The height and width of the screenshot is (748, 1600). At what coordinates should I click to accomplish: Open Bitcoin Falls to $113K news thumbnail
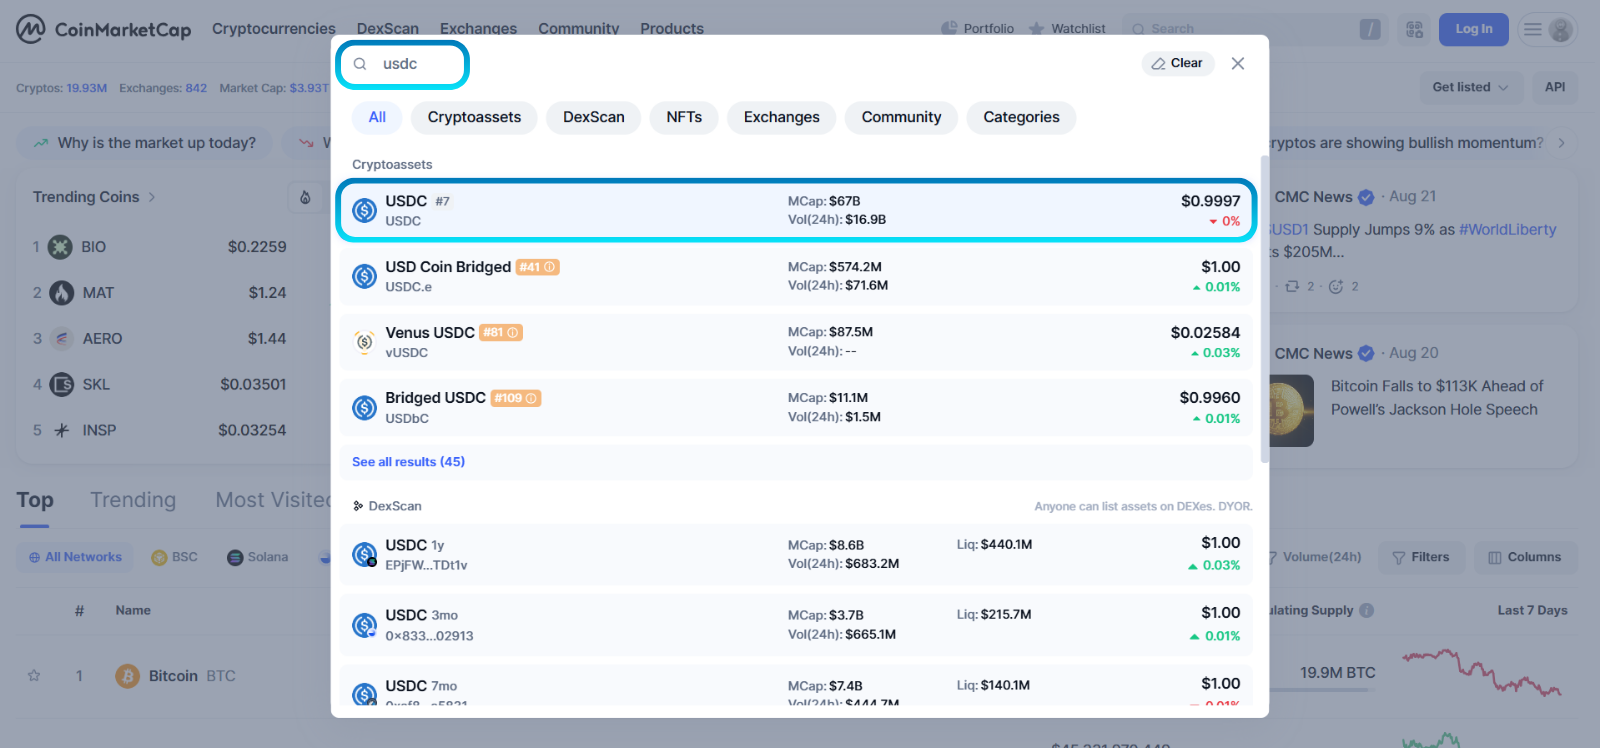coord(1291,410)
